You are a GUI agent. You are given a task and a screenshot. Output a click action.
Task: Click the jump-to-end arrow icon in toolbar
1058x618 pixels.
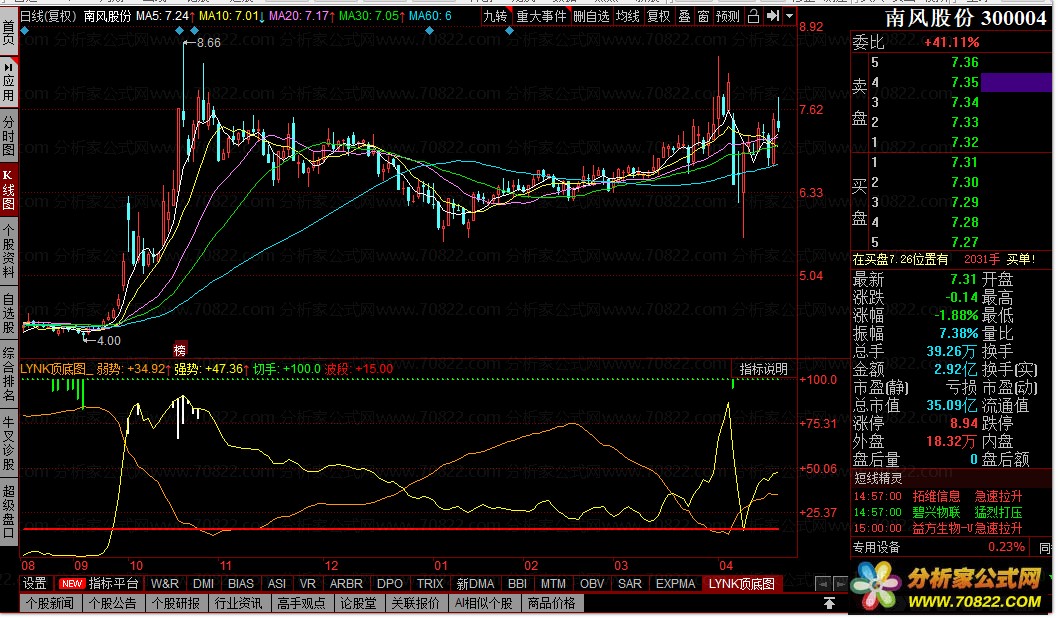click(773, 16)
